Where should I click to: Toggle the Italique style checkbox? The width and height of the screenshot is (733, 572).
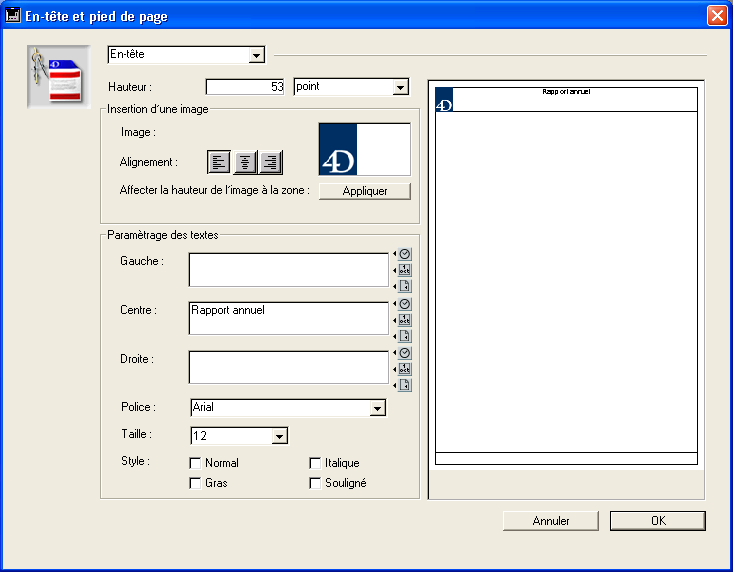pyautogui.click(x=316, y=463)
